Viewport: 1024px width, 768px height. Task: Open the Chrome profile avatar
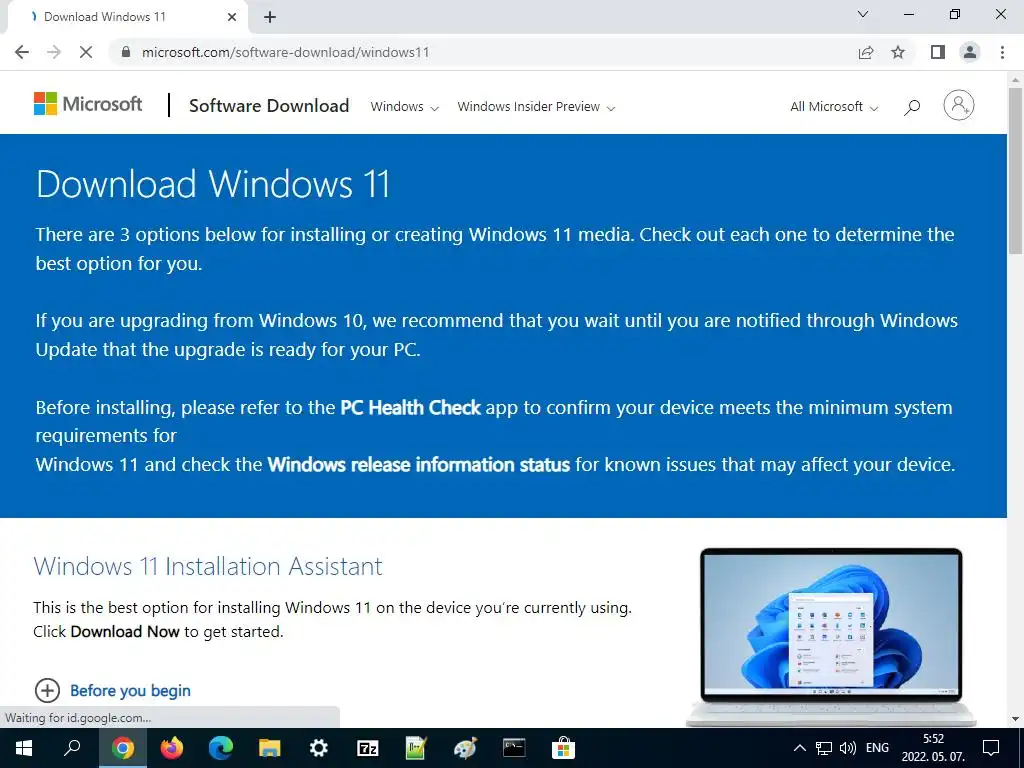[x=970, y=52]
